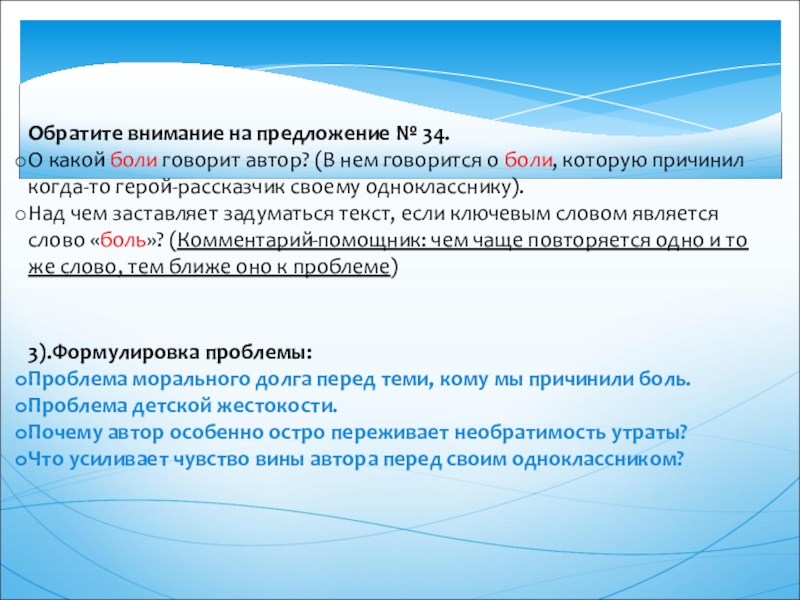Click 'Почему автор особенно остро переживает' line
Image resolution: width=800 pixels, height=600 pixels.
(x=358, y=432)
